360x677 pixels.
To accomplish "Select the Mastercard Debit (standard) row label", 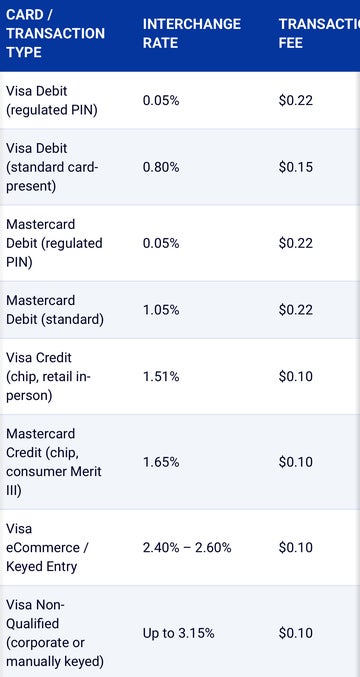I will [55, 310].
